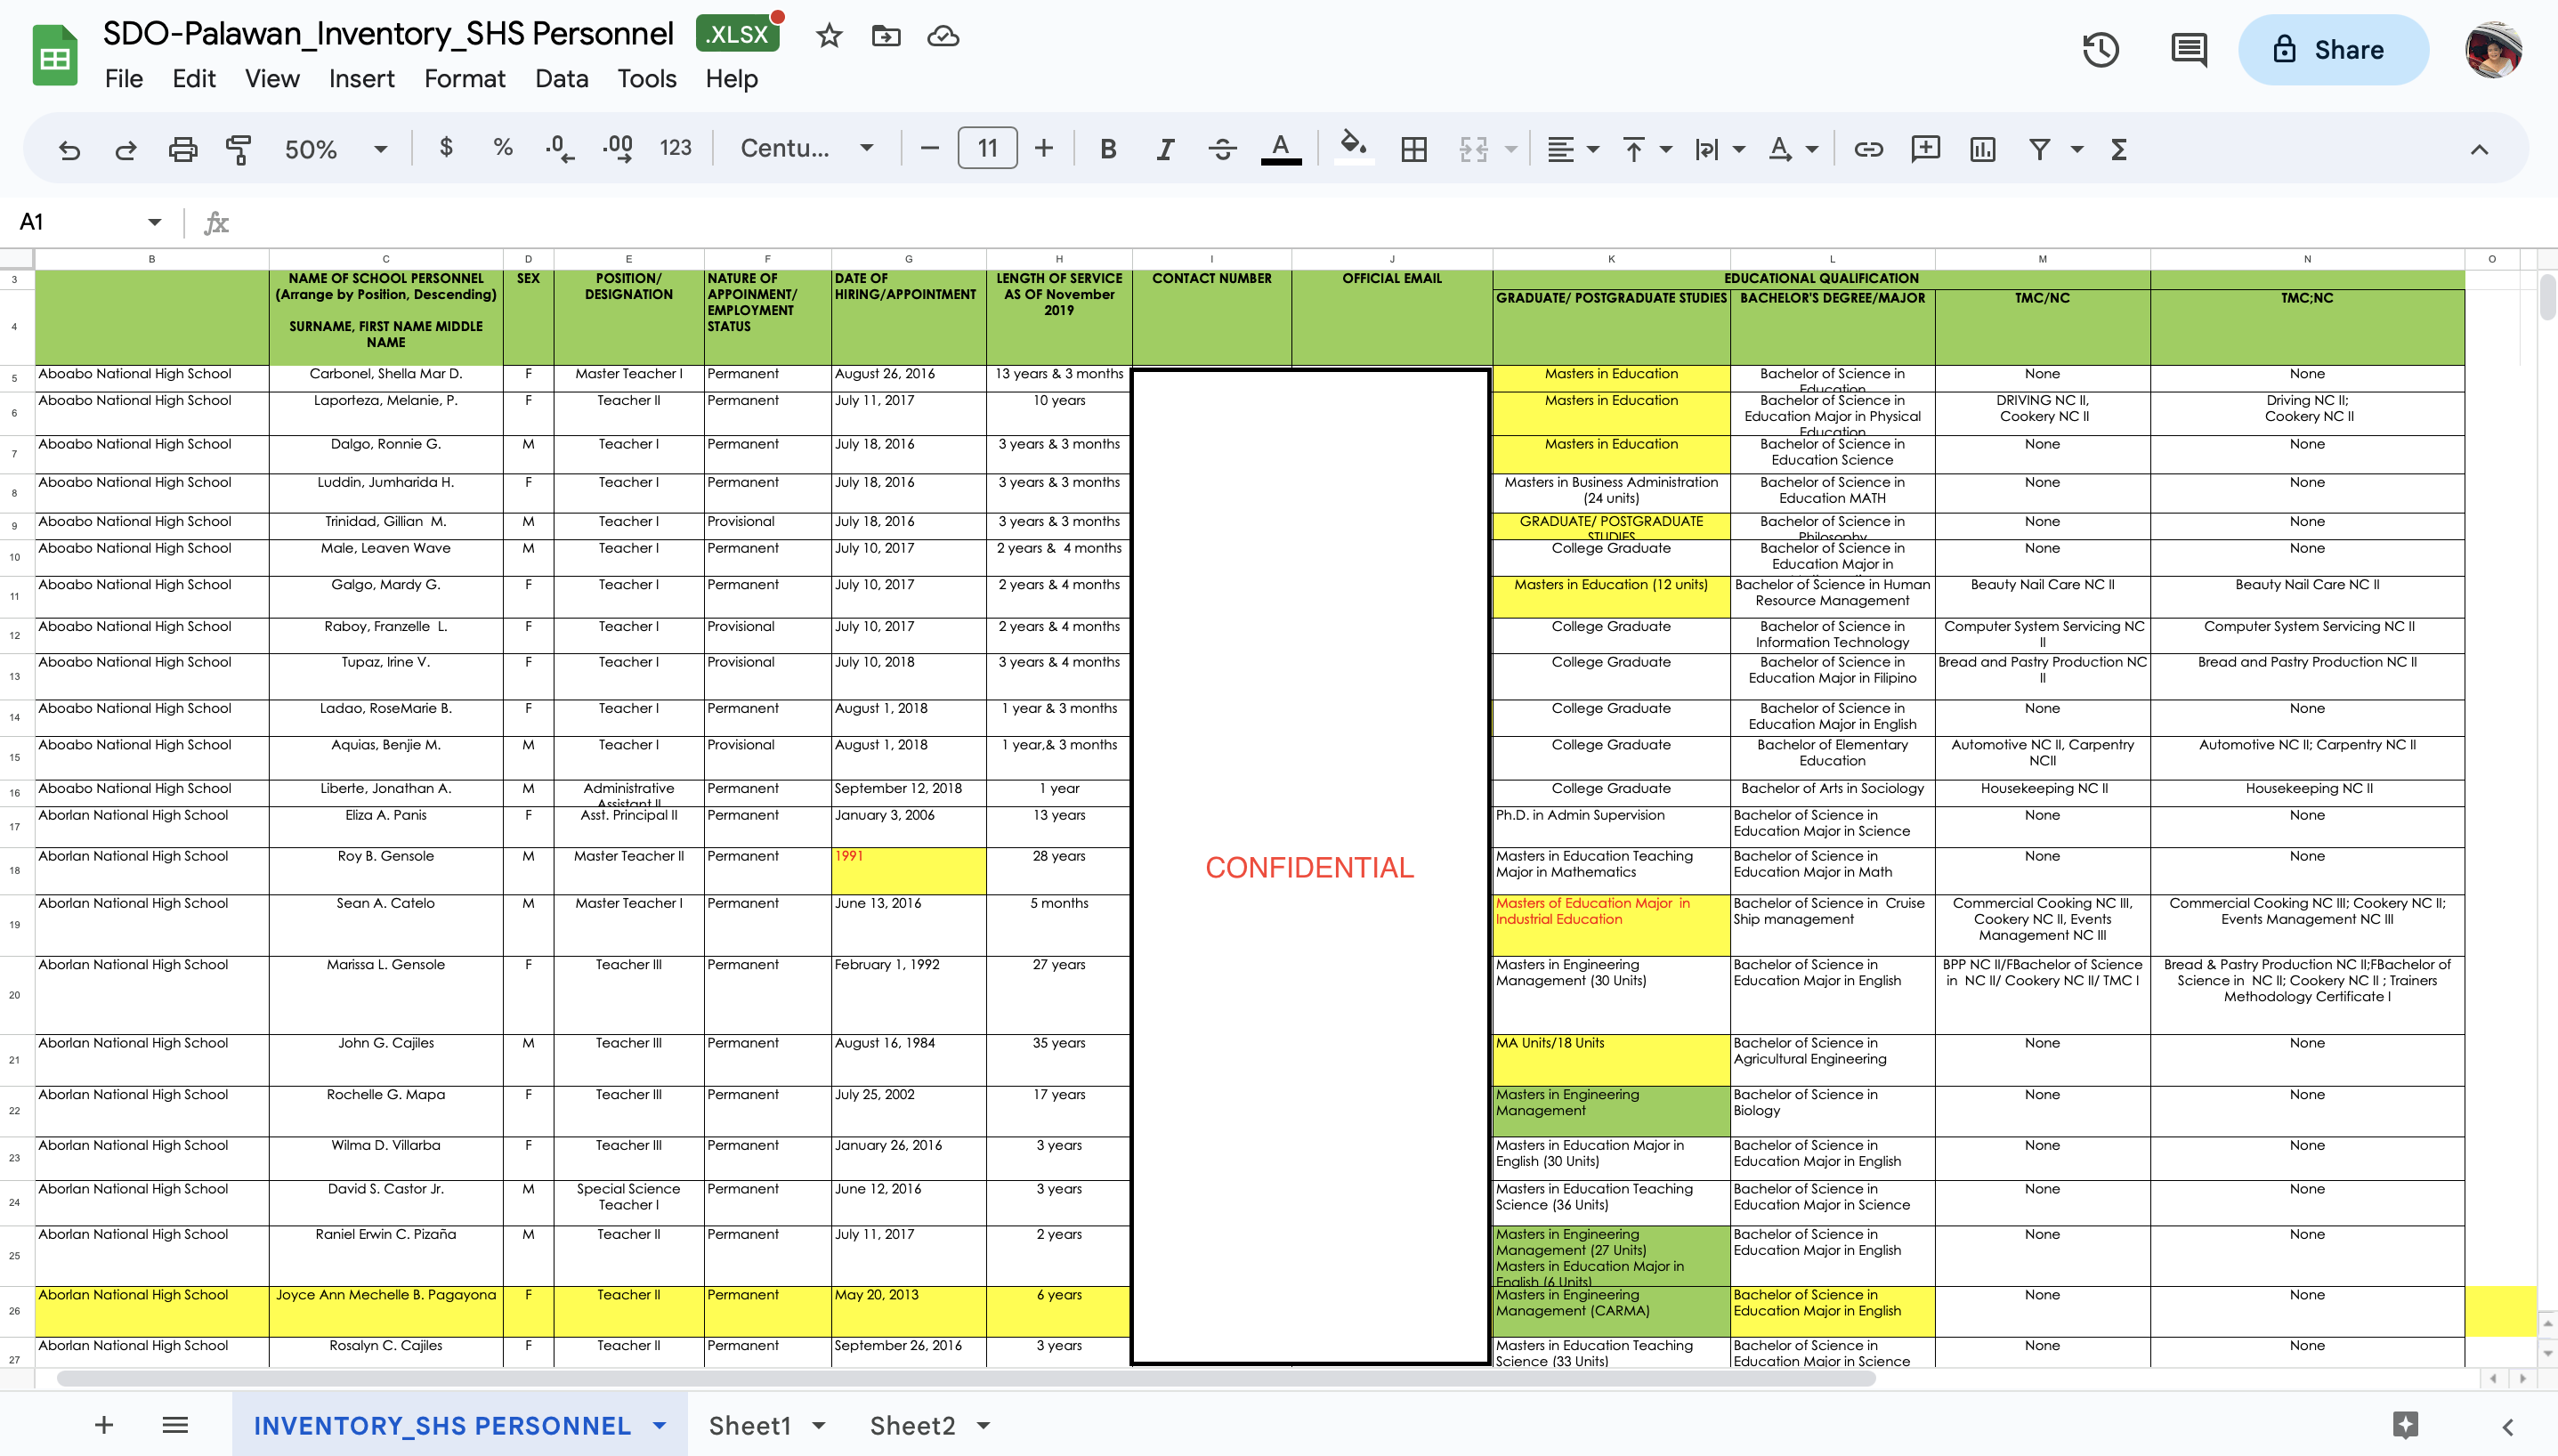Click the borders grid icon
The image size is (2558, 1456).
1413,149
